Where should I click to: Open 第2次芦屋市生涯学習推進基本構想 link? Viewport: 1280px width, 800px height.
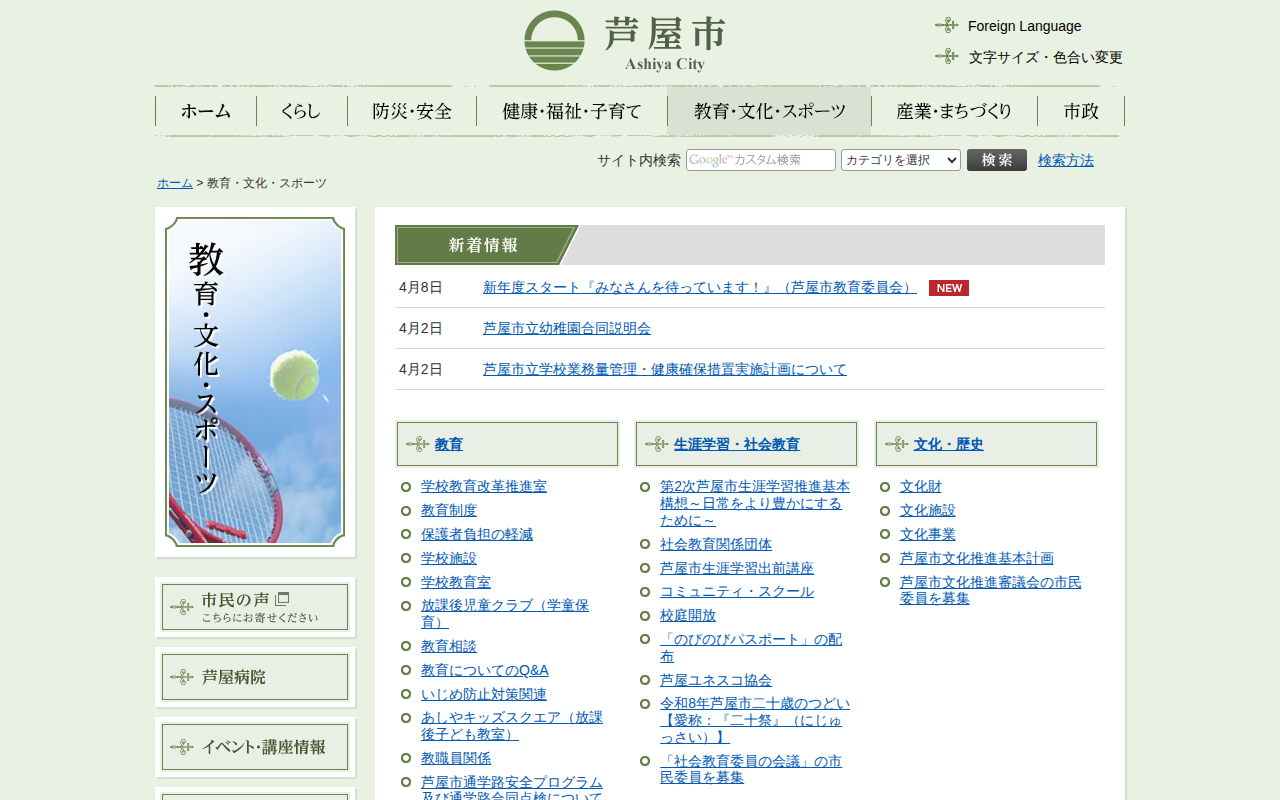(x=755, y=503)
